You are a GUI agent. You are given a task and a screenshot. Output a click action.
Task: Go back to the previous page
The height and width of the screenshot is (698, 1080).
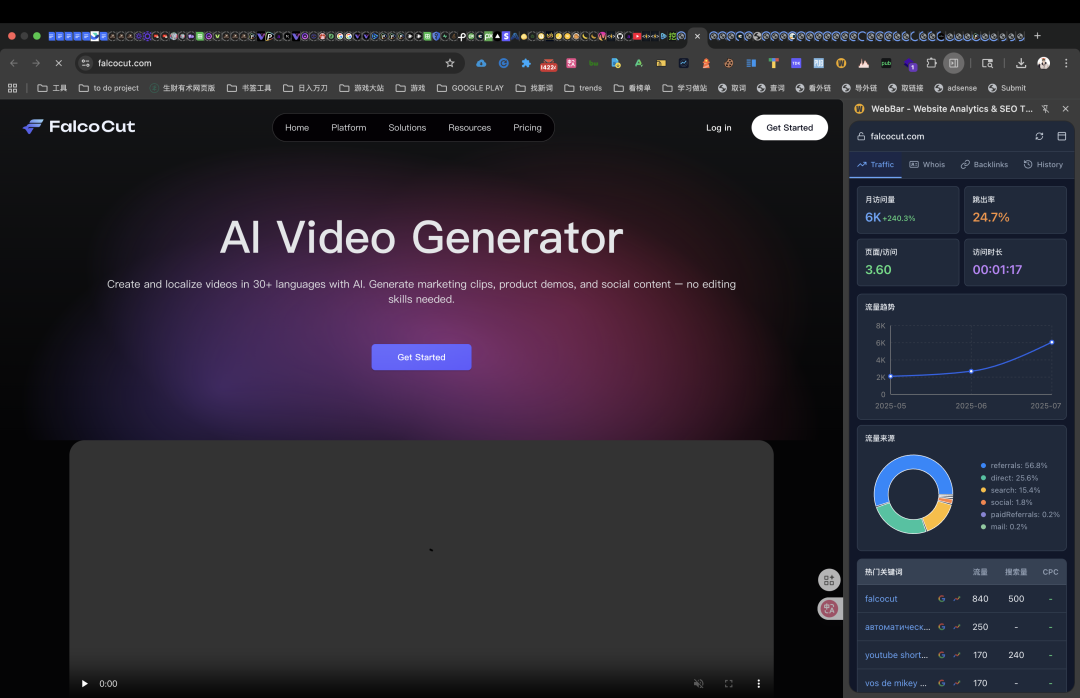tap(14, 63)
